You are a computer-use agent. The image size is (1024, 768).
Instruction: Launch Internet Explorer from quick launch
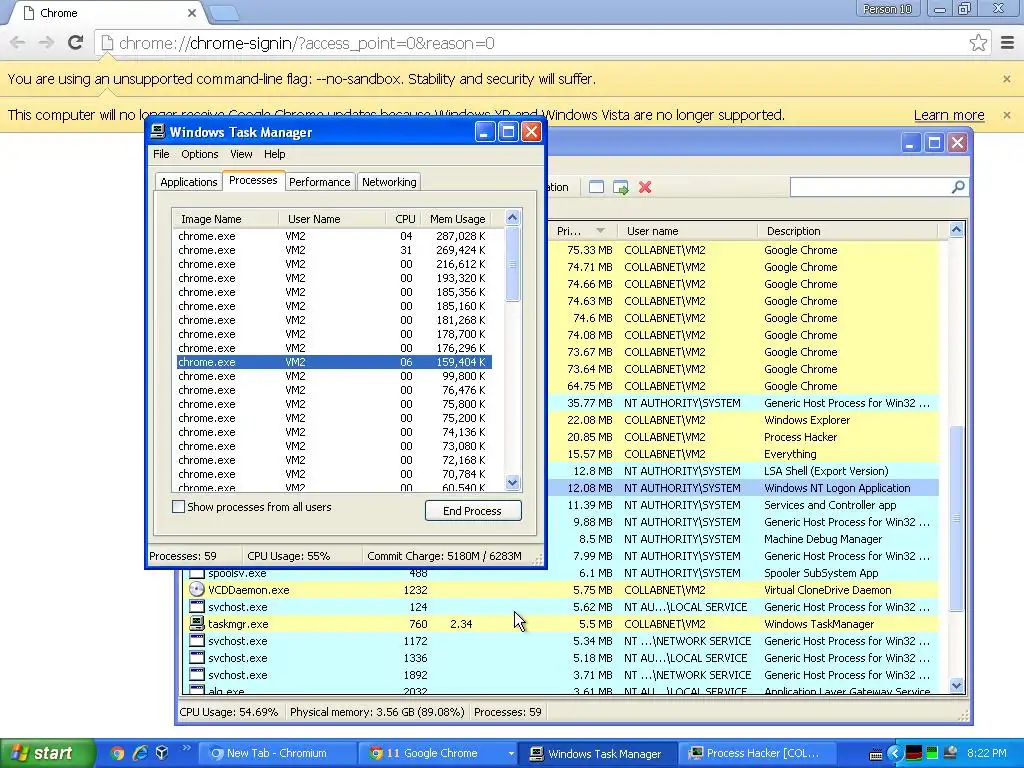click(x=140, y=753)
